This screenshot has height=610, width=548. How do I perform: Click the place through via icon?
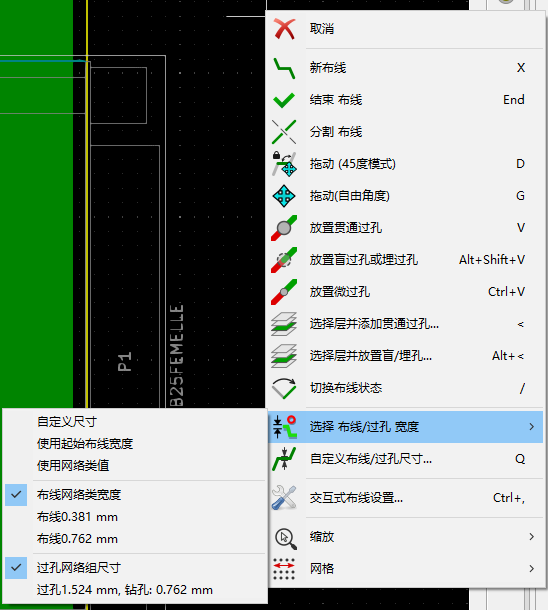point(284,228)
